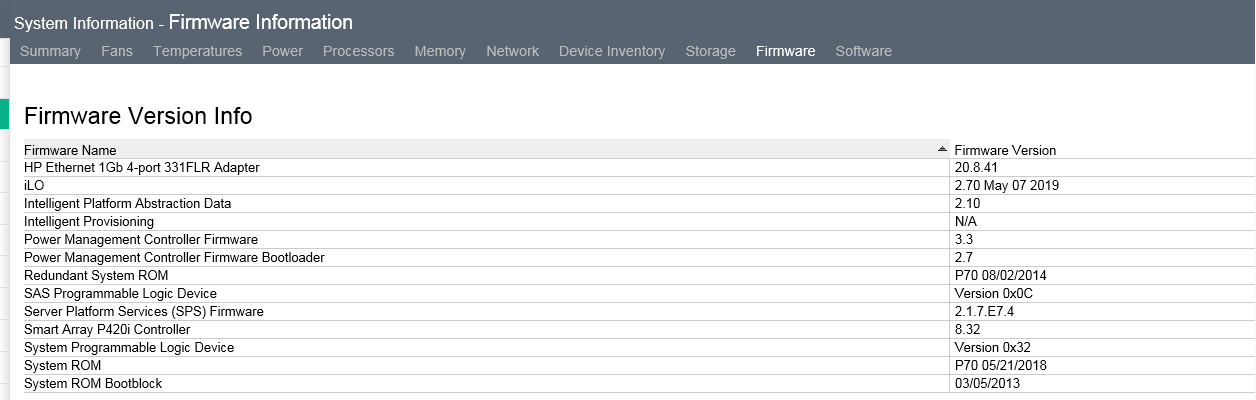Select the Smart Array P420i Controller row

(107, 330)
